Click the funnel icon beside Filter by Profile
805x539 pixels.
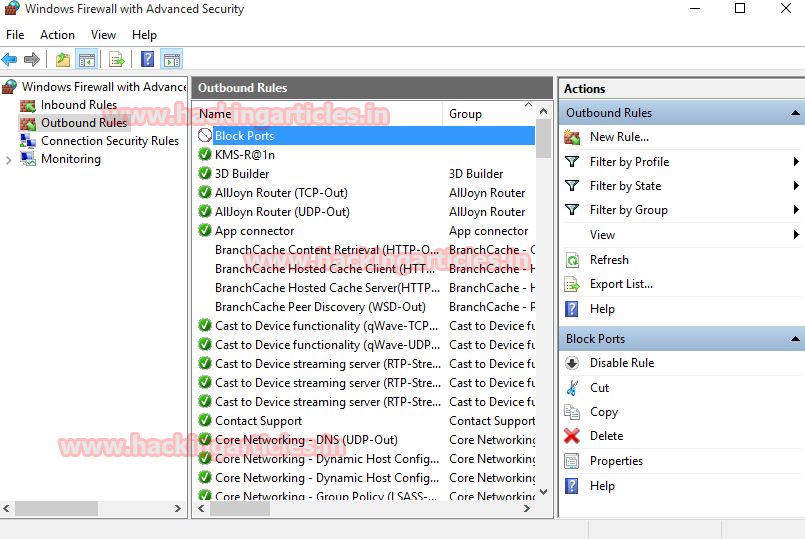[572, 162]
